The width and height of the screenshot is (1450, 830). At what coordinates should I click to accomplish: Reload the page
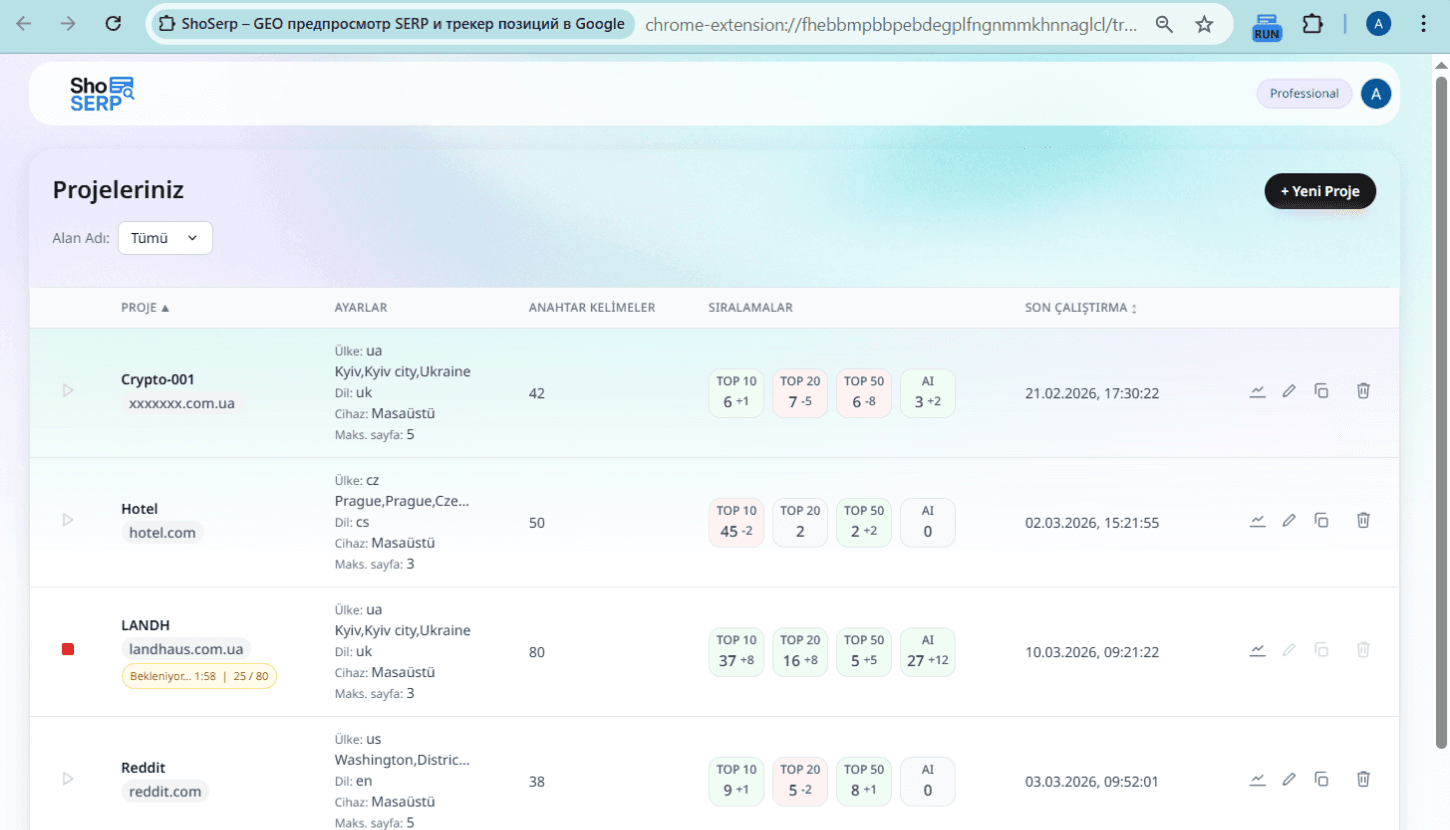(x=113, y=24)
